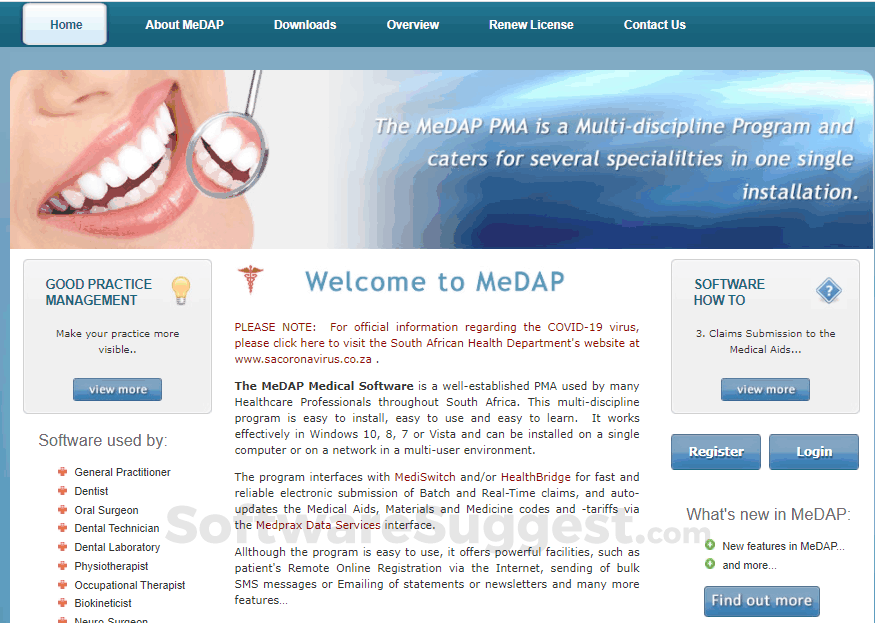
Task: Switch to the About MeDAP tab
Action: [x=184, y=25]
